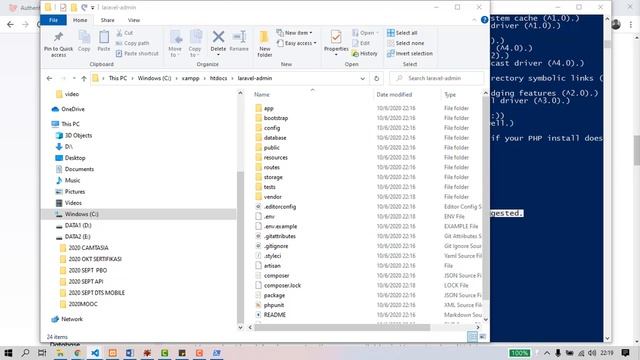
Task: Open Task View from taskbar
Action: 42,353
